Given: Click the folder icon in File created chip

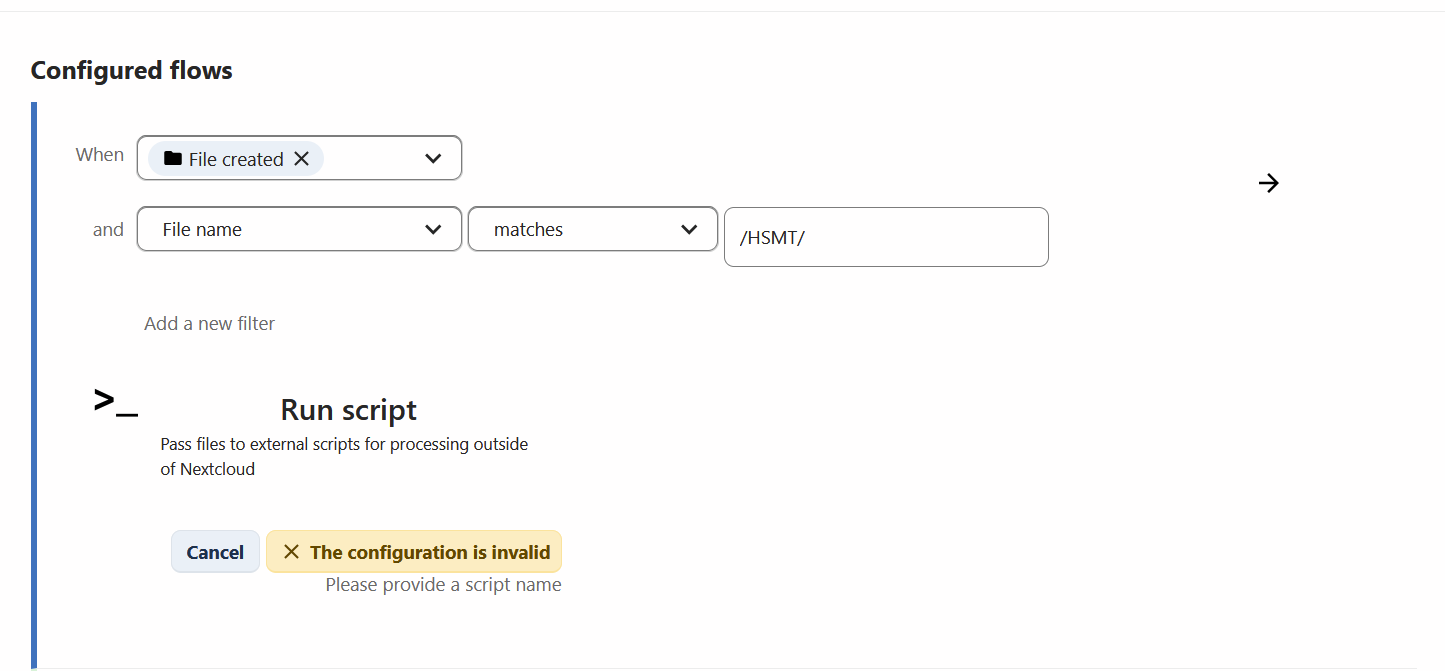Looking at the screenshot, I should (x=173, y=159).
